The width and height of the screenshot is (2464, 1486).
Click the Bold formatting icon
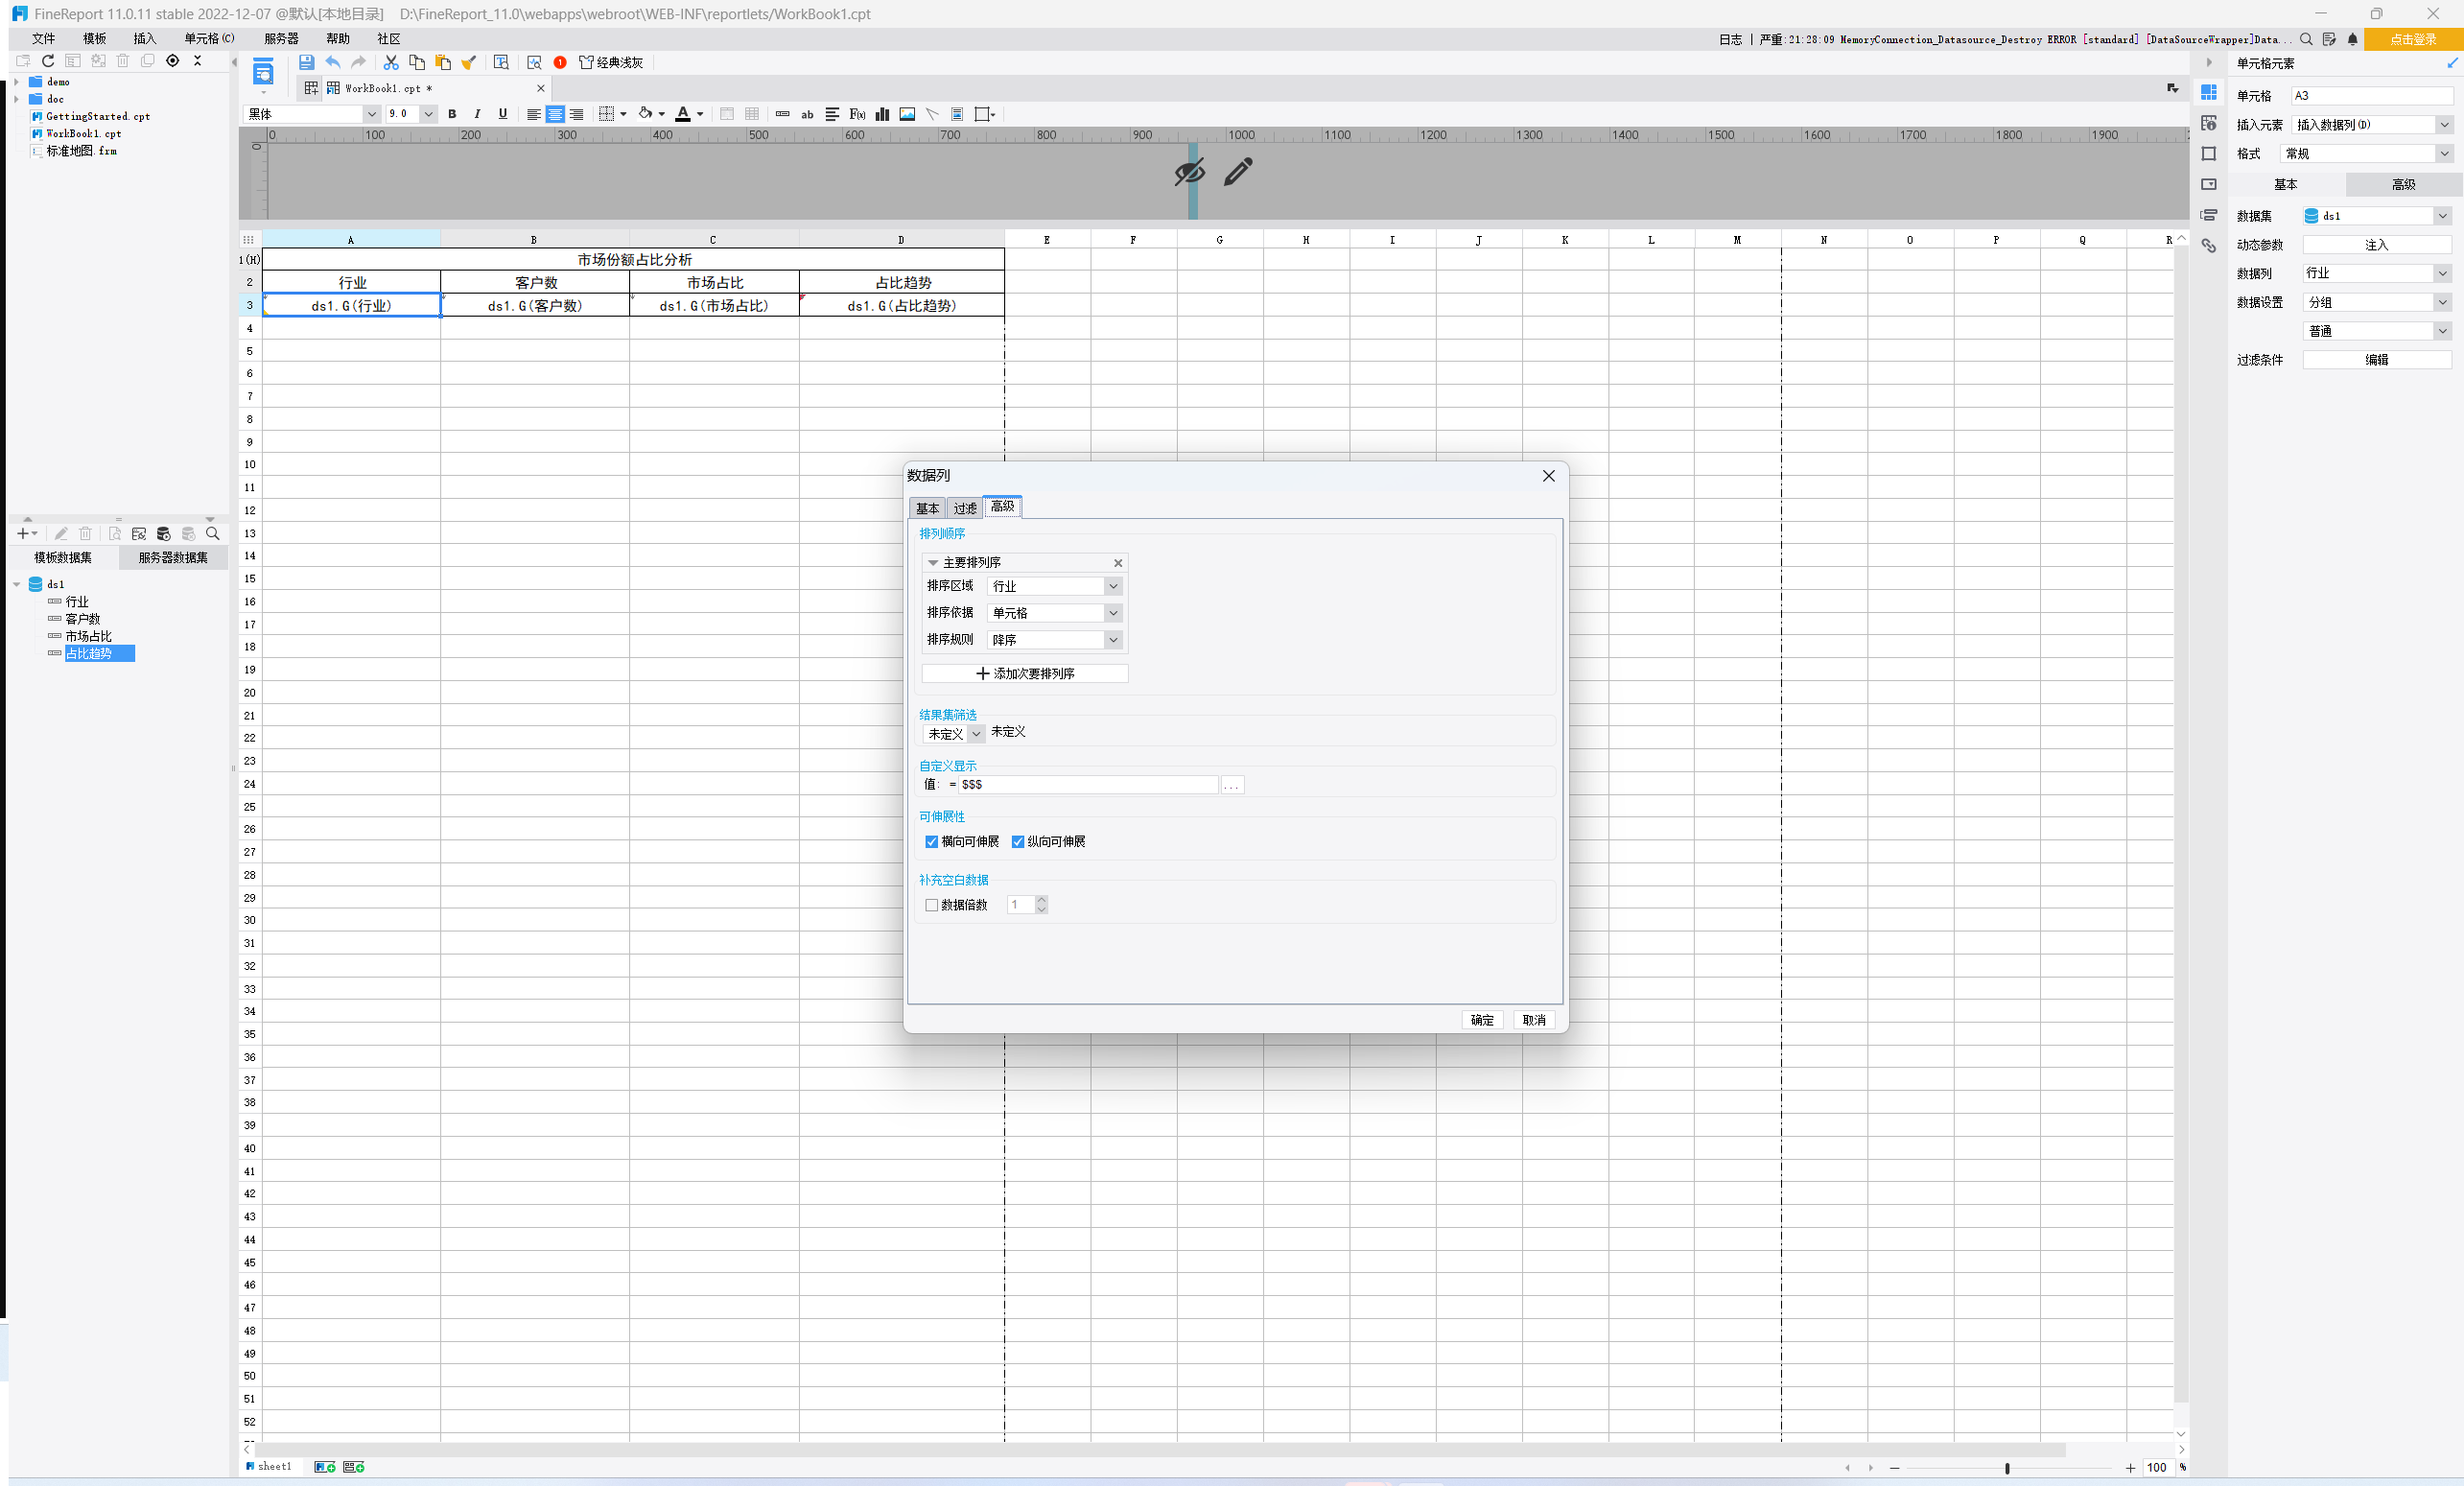(452, 114)
